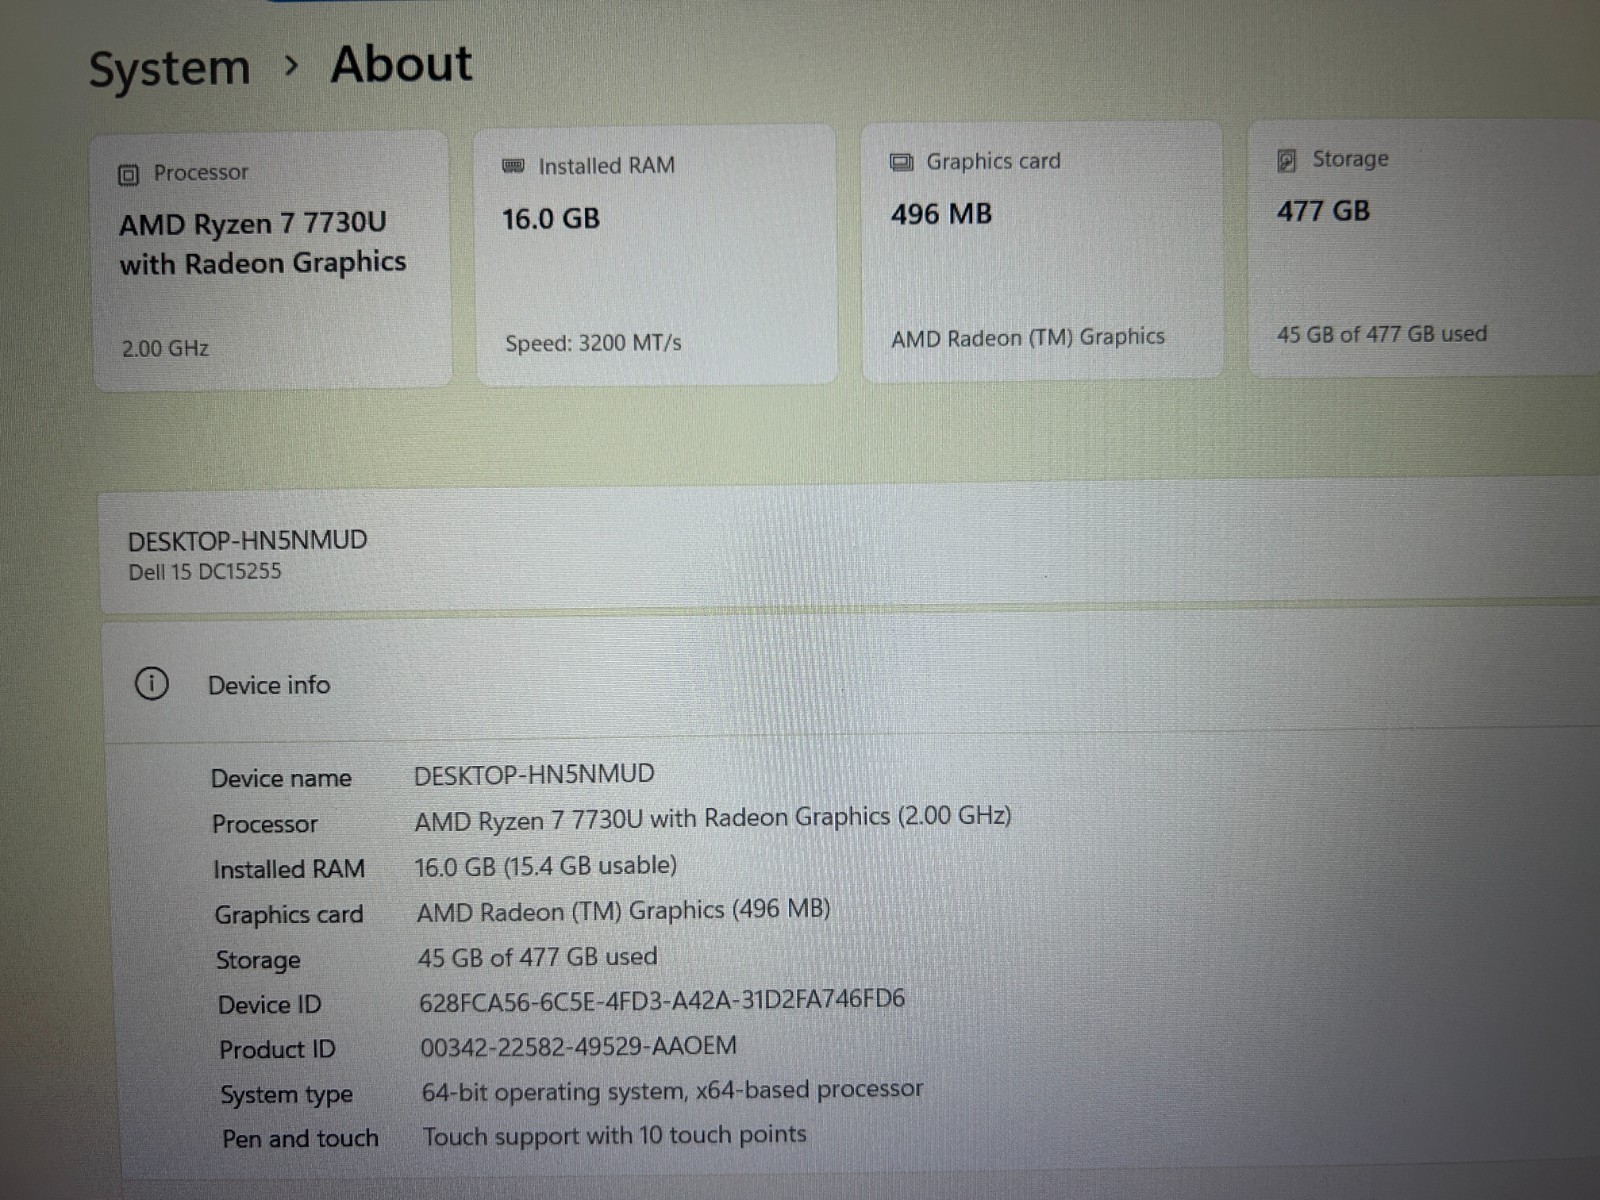Viewport: 1600px width, 1200px height.
Task: Open the Storage summary card
Action: [1424, 248]
